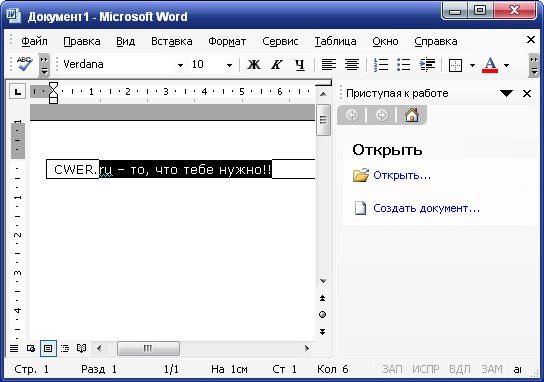
Task: Switch to Outline view
Action: click(65, 348)
